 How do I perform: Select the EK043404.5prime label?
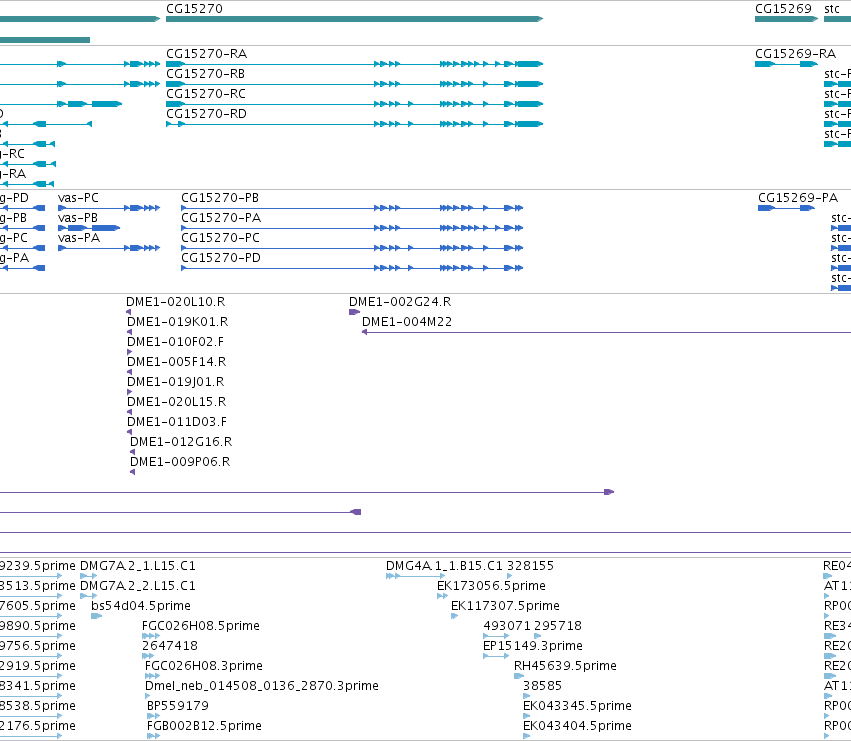click(x=577, y=726)
